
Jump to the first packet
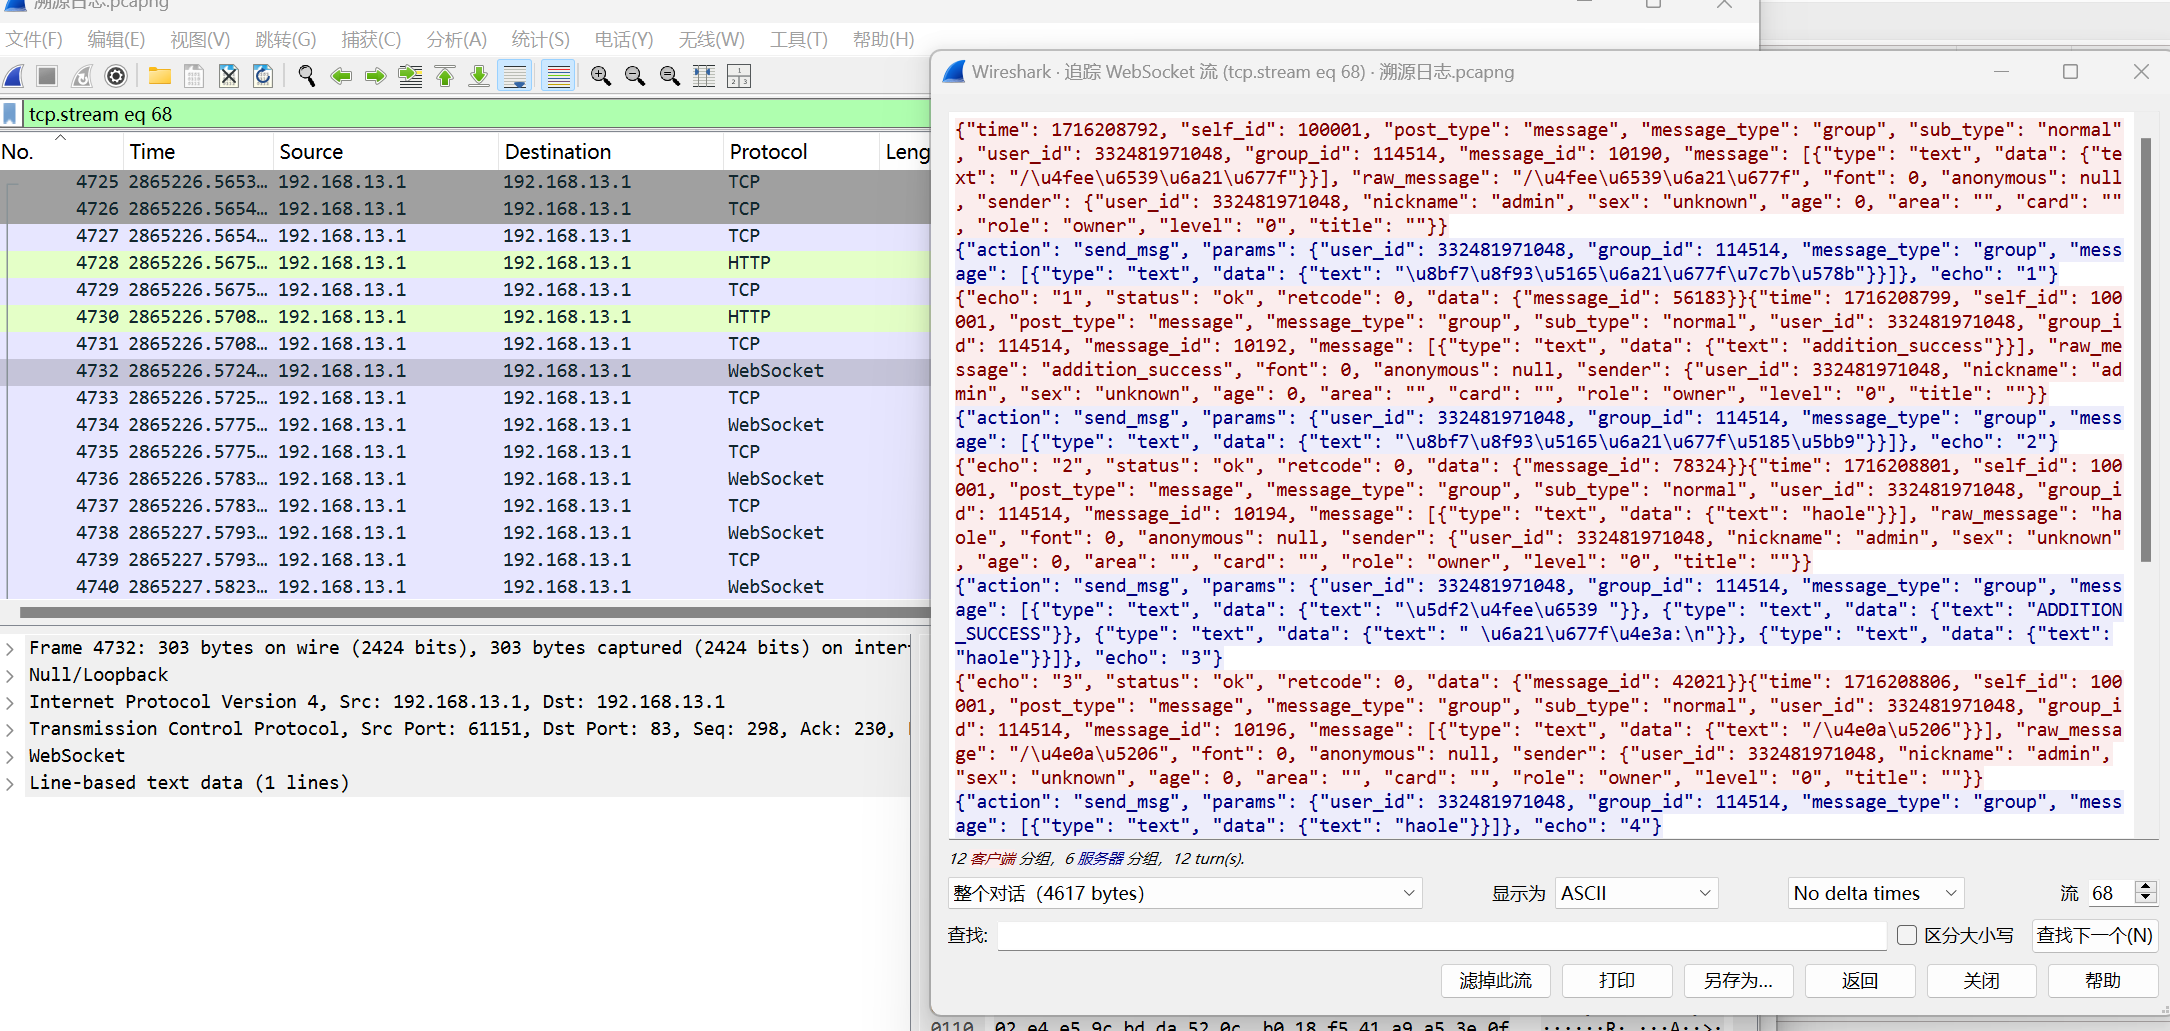(445, 76)
